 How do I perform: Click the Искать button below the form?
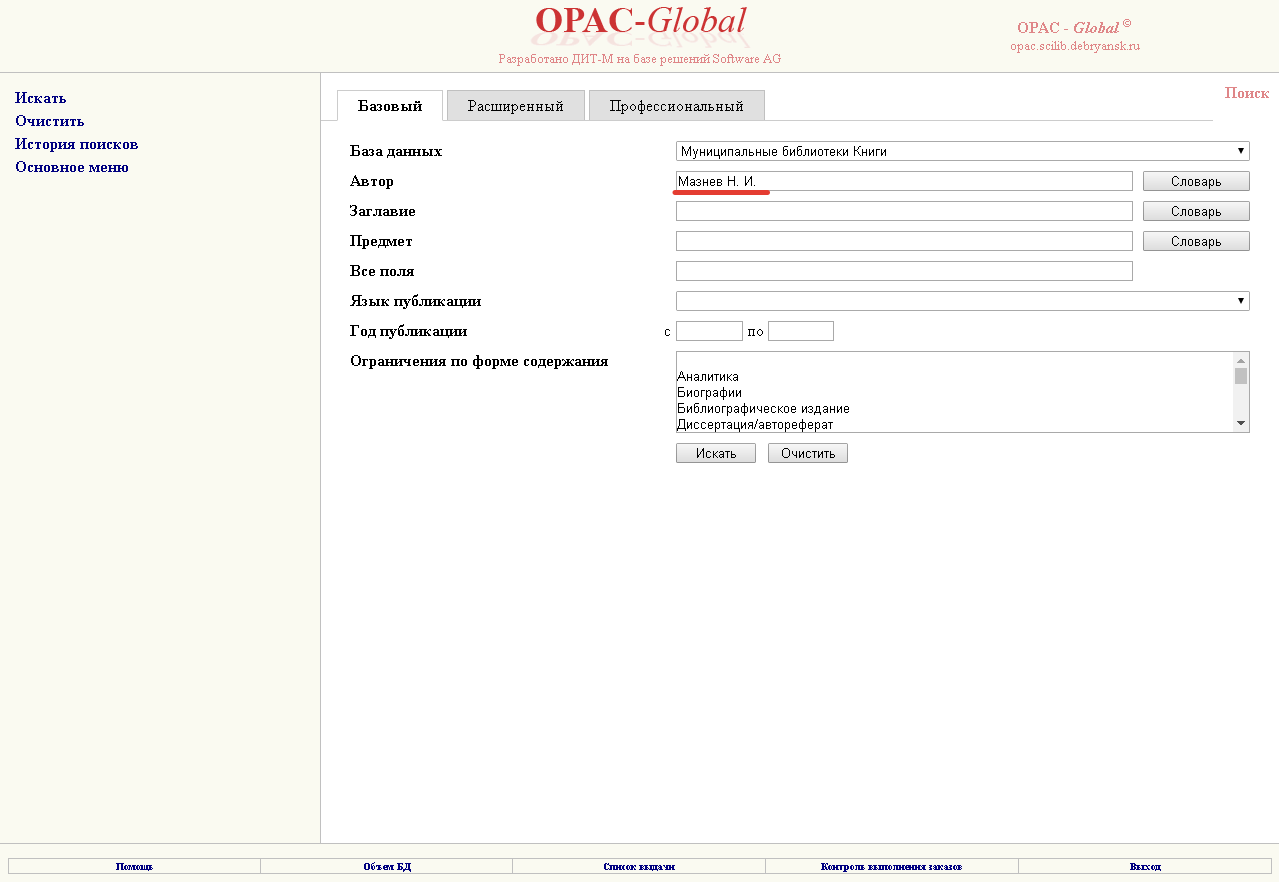(716, 453)
